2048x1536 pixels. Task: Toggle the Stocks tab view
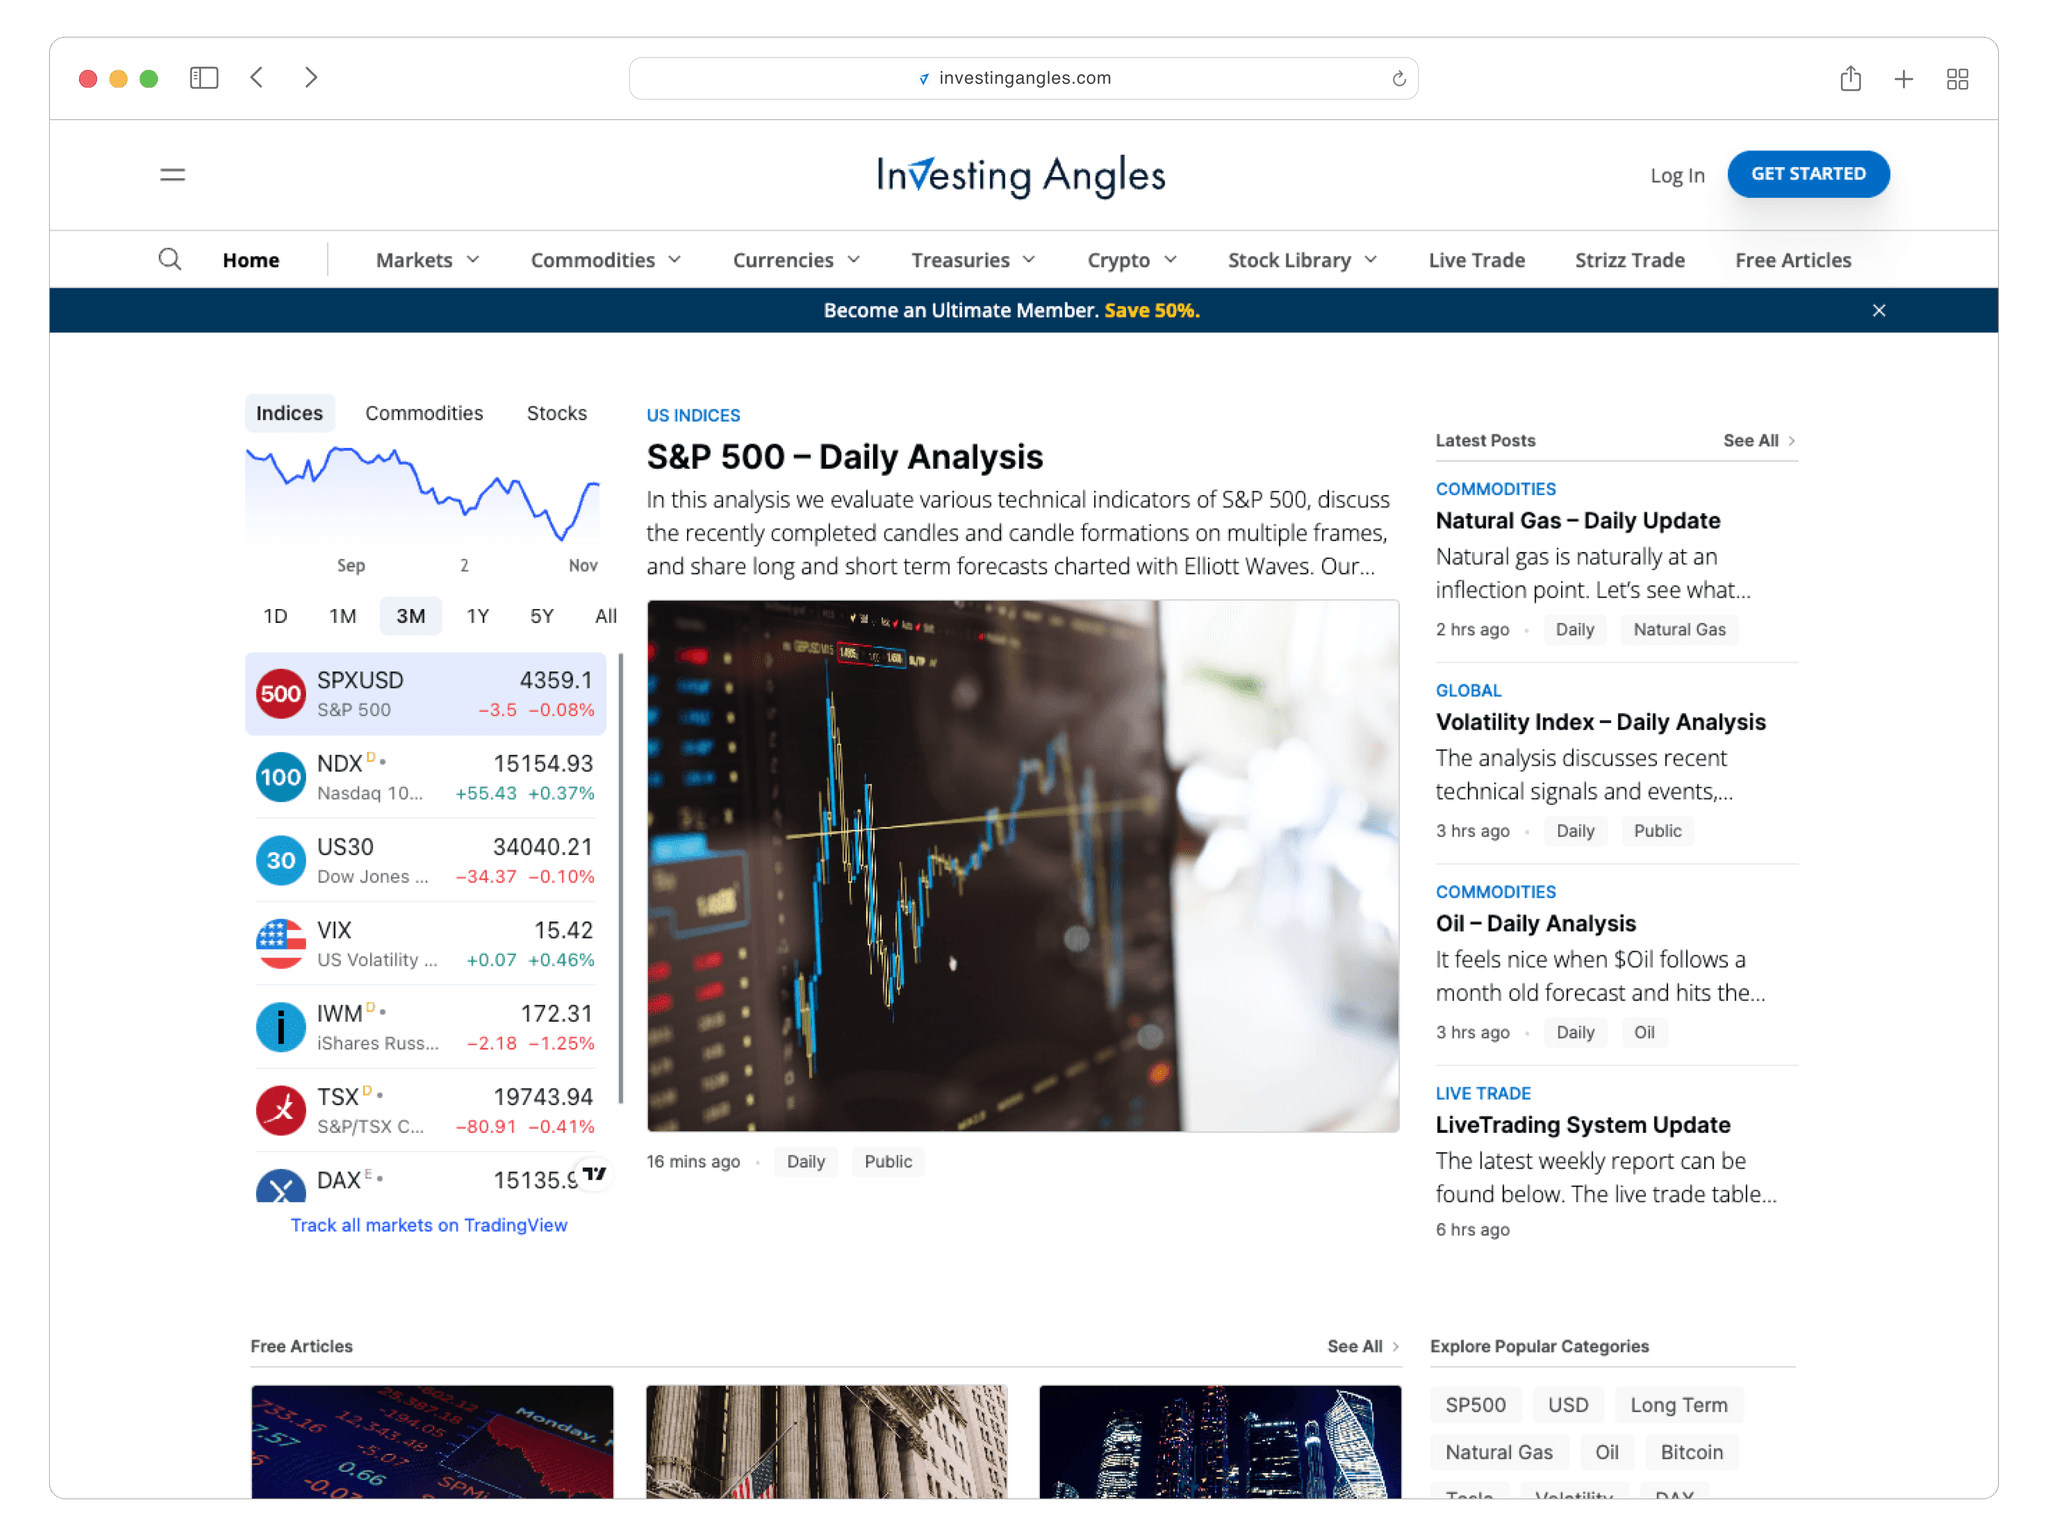[x=555, y=411]
